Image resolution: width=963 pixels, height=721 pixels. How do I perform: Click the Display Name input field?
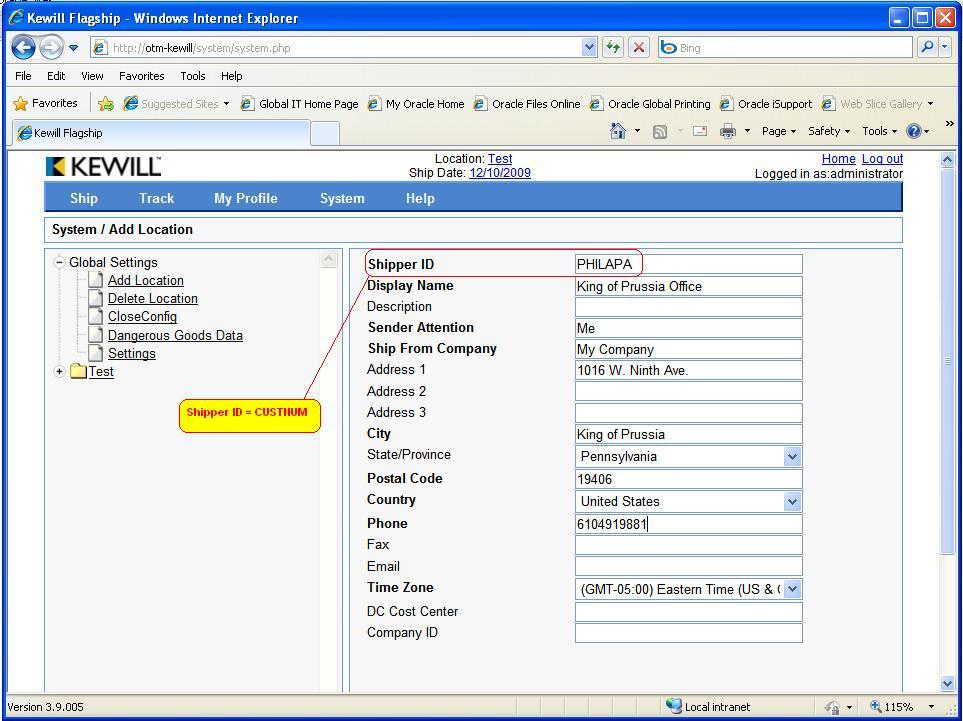click(688, 286)
